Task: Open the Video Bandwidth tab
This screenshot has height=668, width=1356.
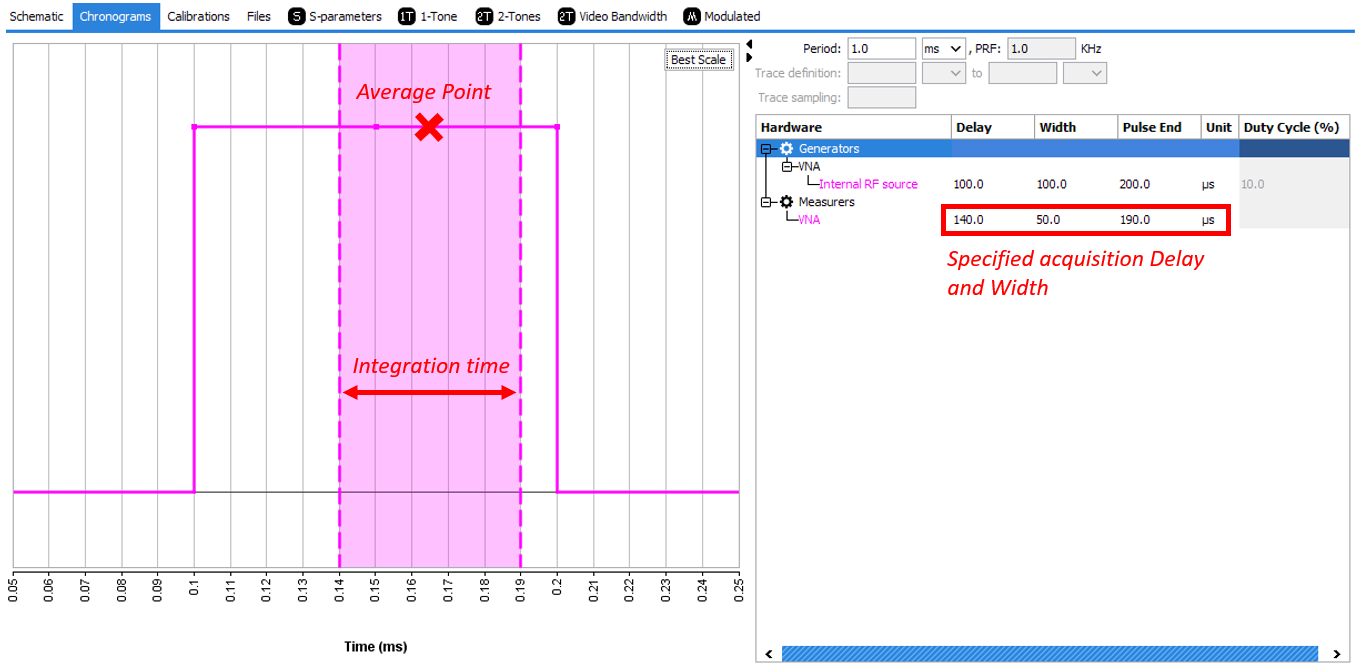Action: [x=612, y=16]
